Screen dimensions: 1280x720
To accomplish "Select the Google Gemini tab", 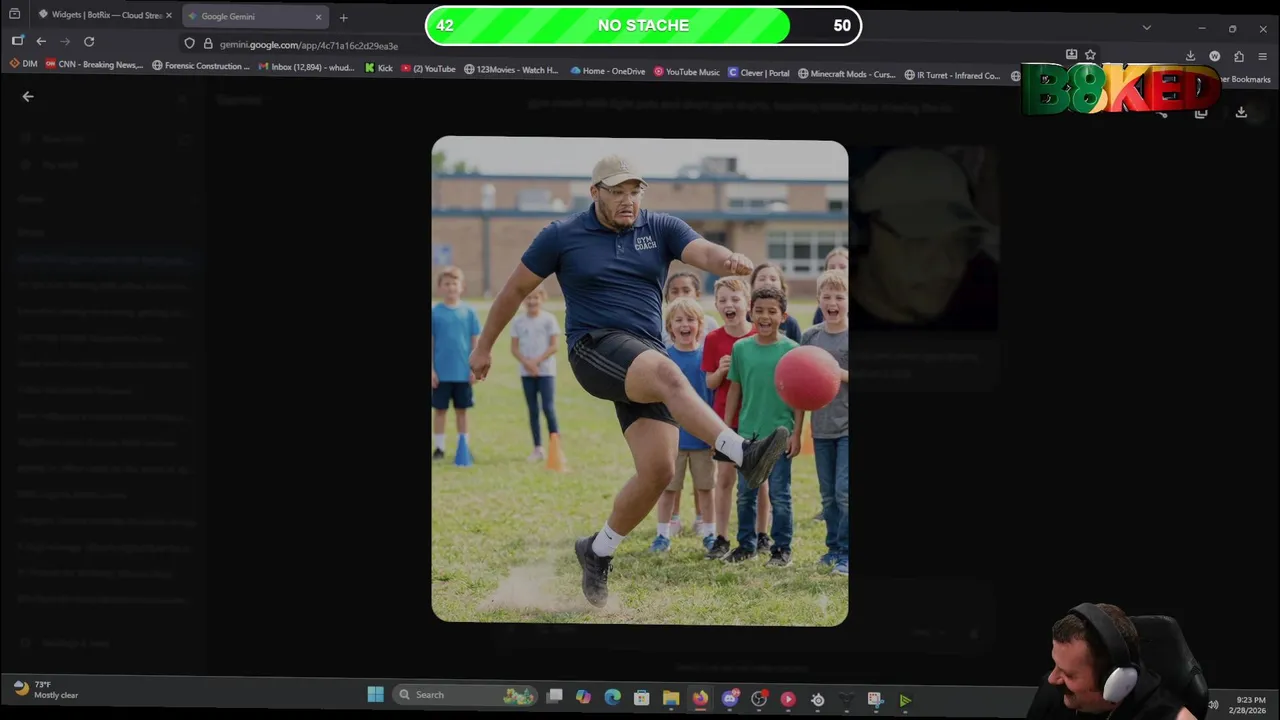I will pyautogui.click(x=255, y=16).
